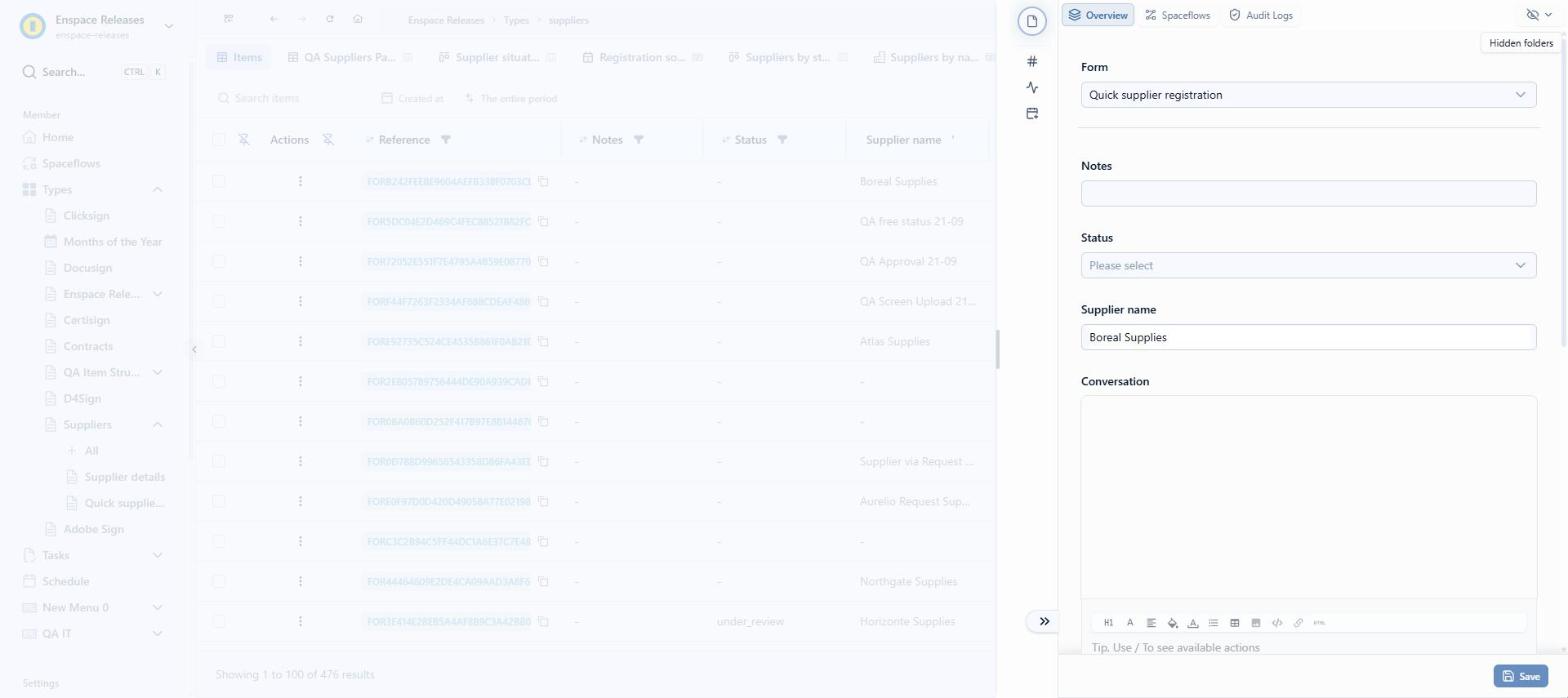1568x698 pixels.
Task: Toggle HTML mode in editor toolbar
Action: [1319, 623]
